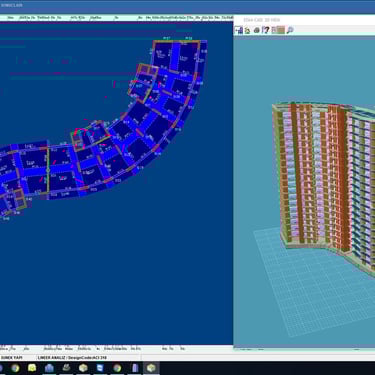The width and height of the screenshot is (375, 375).
Task: Click the LINEER ANALIZ DesignCode ACI 318 status text
Action: 72,358
